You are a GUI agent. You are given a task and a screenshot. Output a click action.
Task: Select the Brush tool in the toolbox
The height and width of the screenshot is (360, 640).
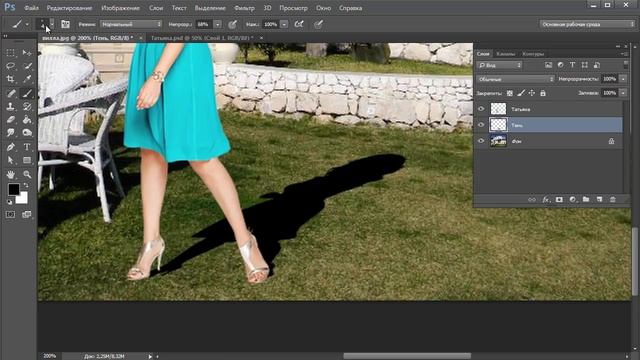(27, 93)
